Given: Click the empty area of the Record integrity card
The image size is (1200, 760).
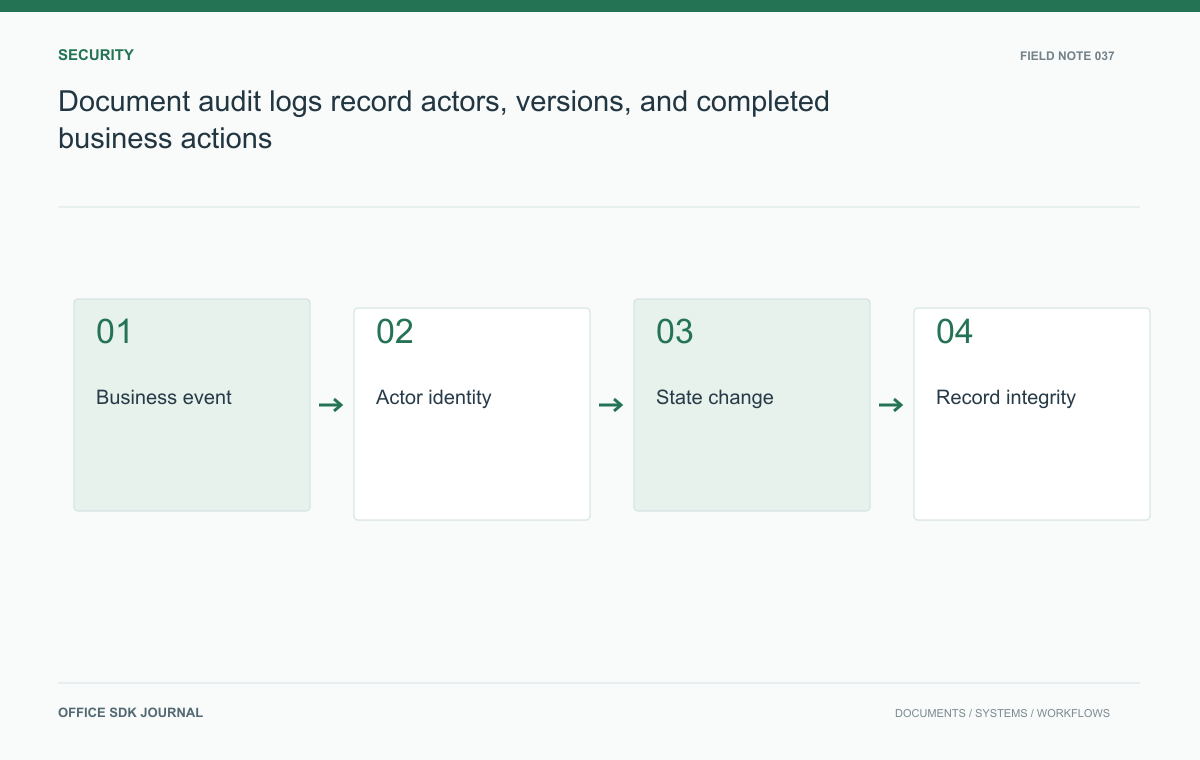Looking at the screenshot, I should [x=1032, y=465].
